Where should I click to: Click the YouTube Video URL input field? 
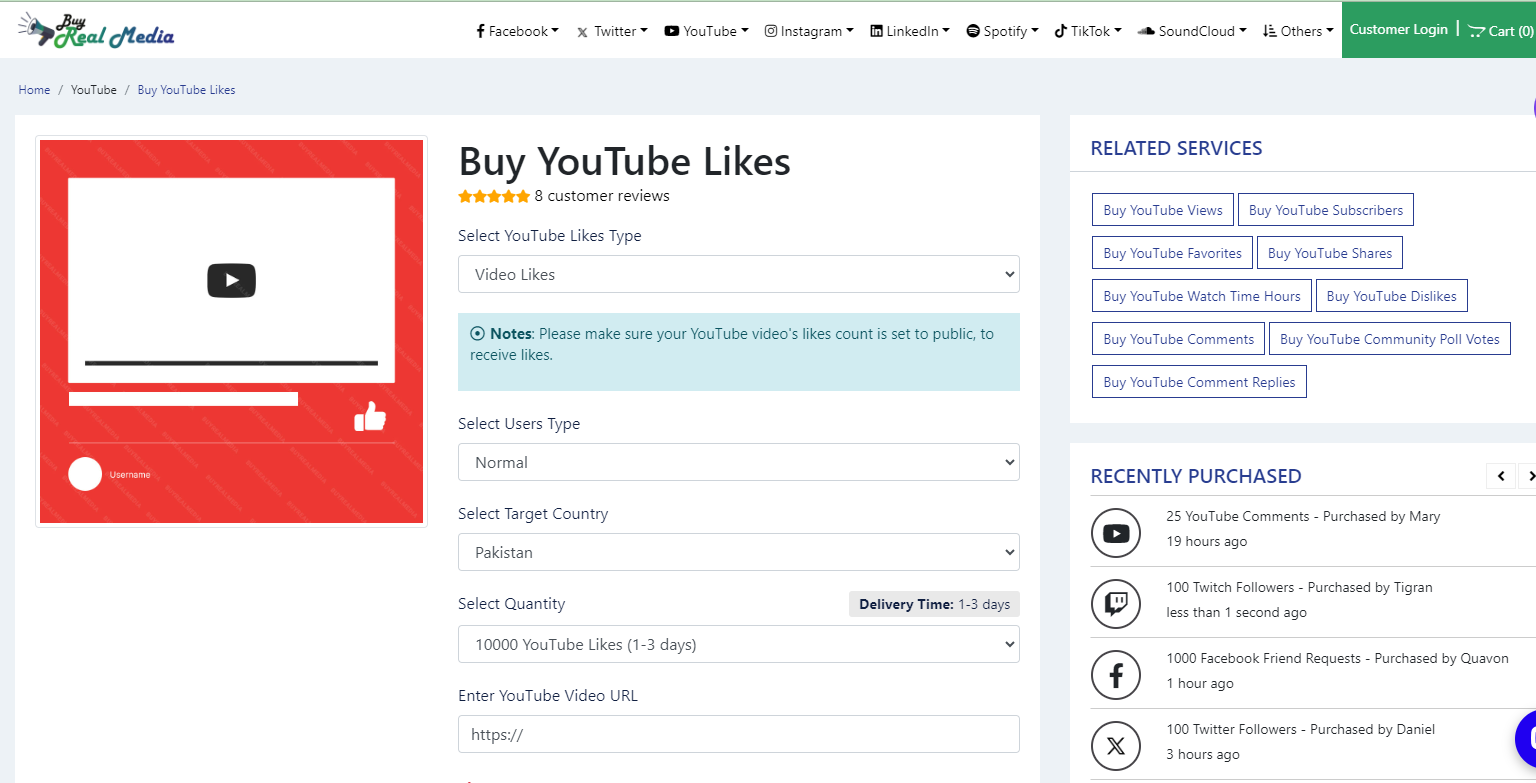(x=738, y=734)
